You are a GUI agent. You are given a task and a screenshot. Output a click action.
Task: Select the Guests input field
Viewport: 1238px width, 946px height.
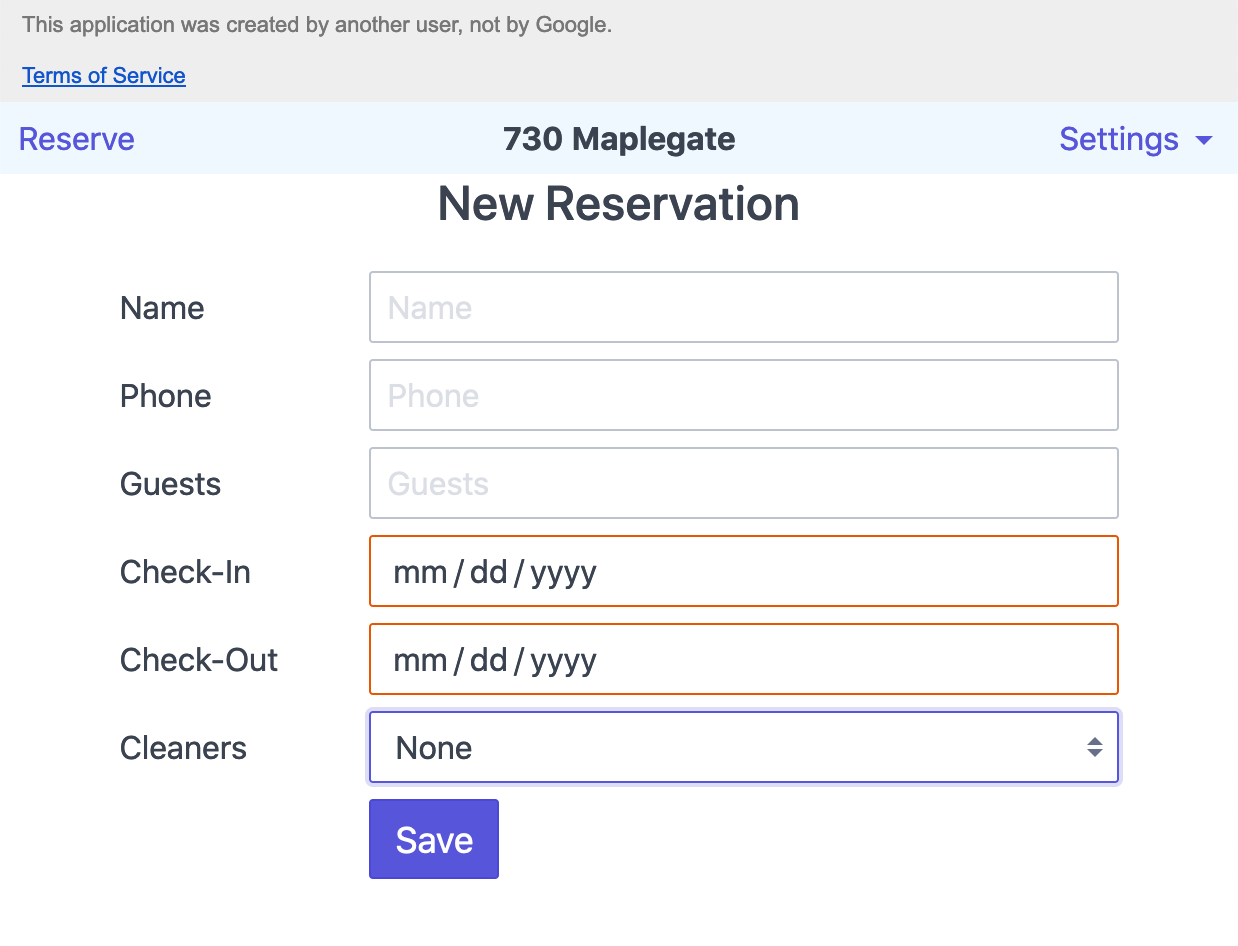pos(744,483)
